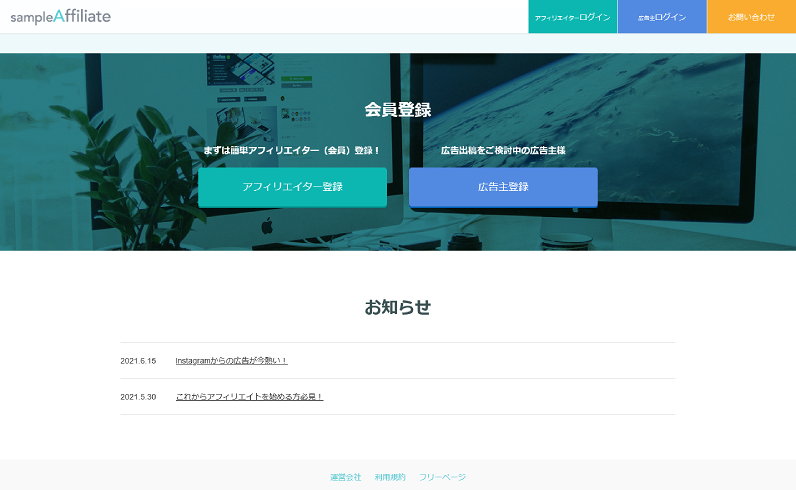Click the アフィリエイター登録 button
Image resolution: width=796 pixels, height=490 pixels.
point(292,187)
